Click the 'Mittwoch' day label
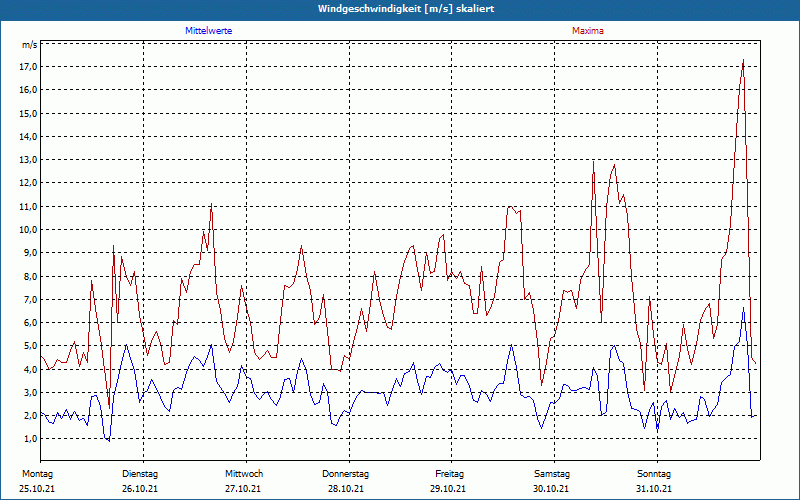 244,474
